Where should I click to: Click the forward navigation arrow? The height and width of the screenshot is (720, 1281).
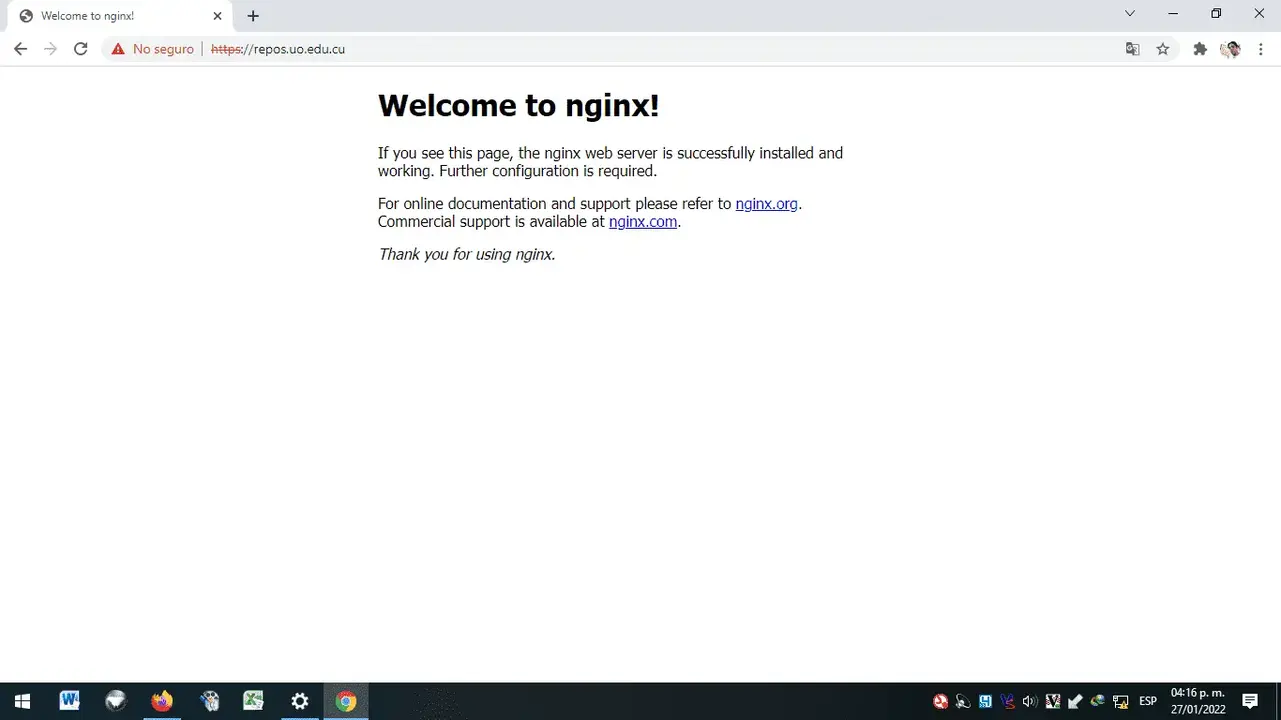[x=50, y=49]
